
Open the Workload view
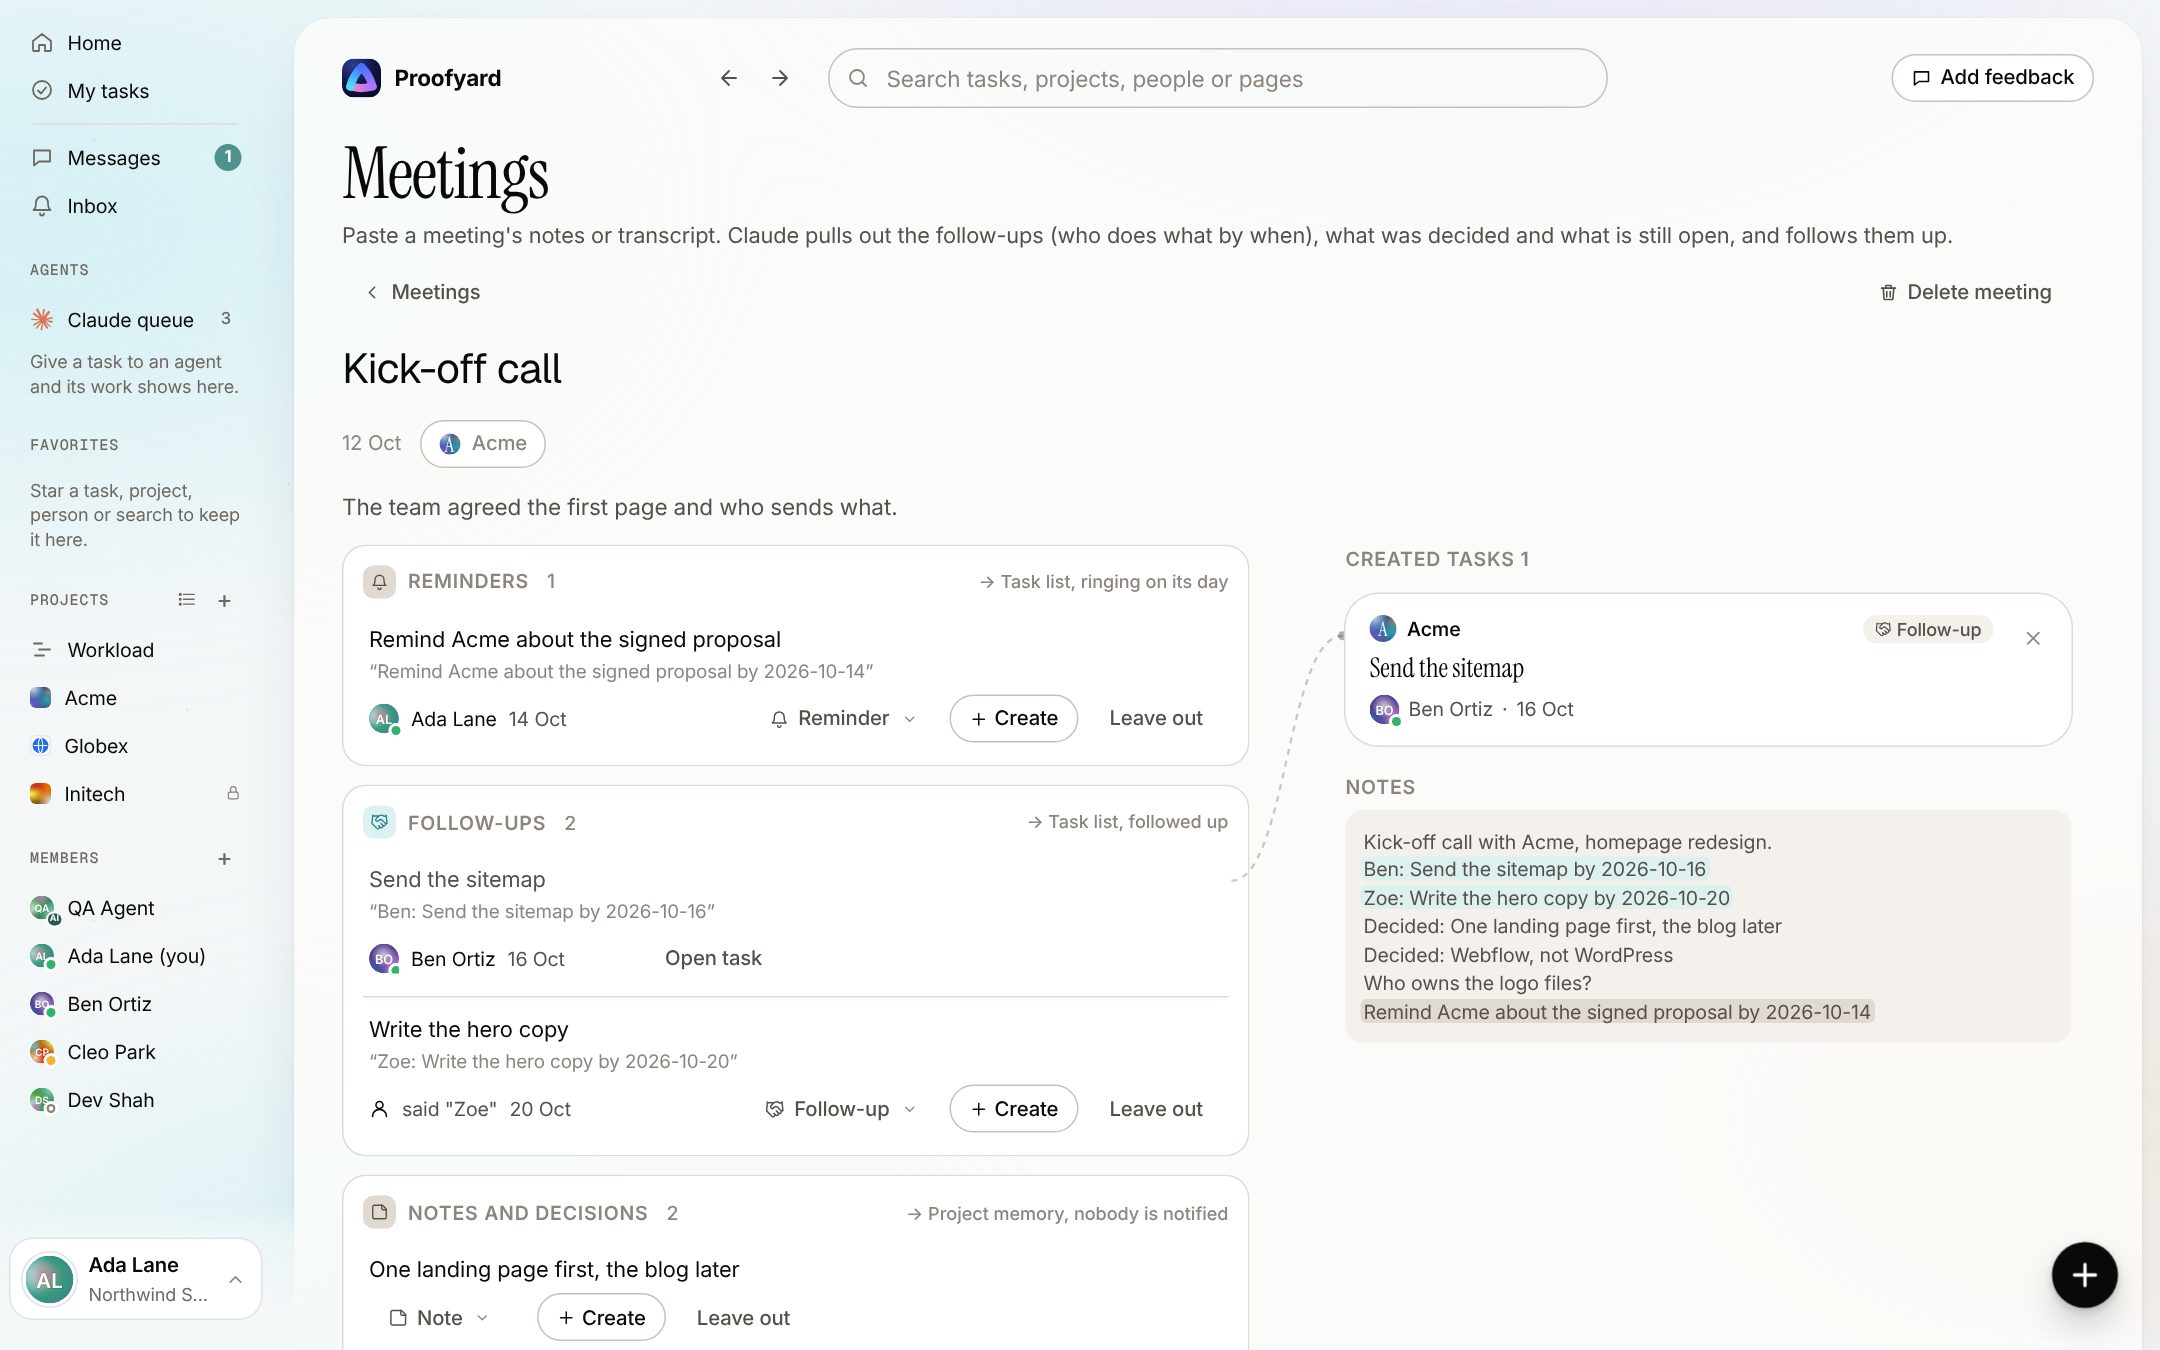[135, 650]
